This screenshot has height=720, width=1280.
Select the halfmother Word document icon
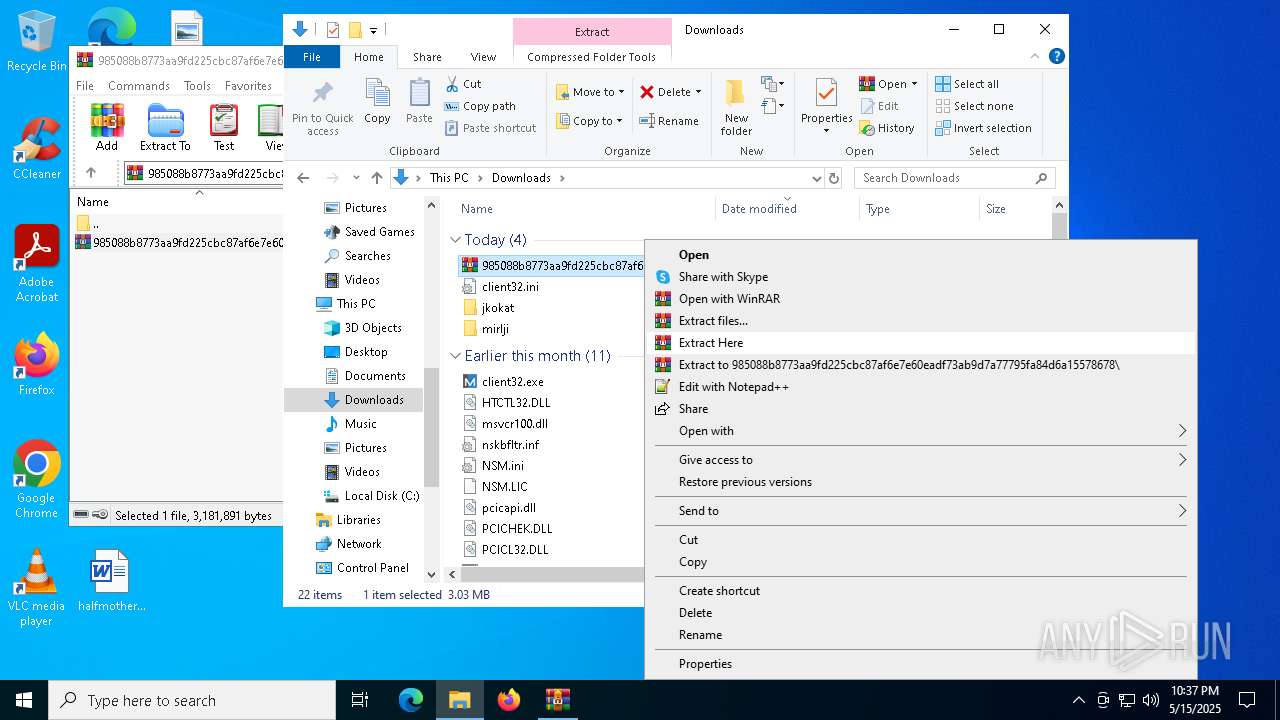coord(110,580)
